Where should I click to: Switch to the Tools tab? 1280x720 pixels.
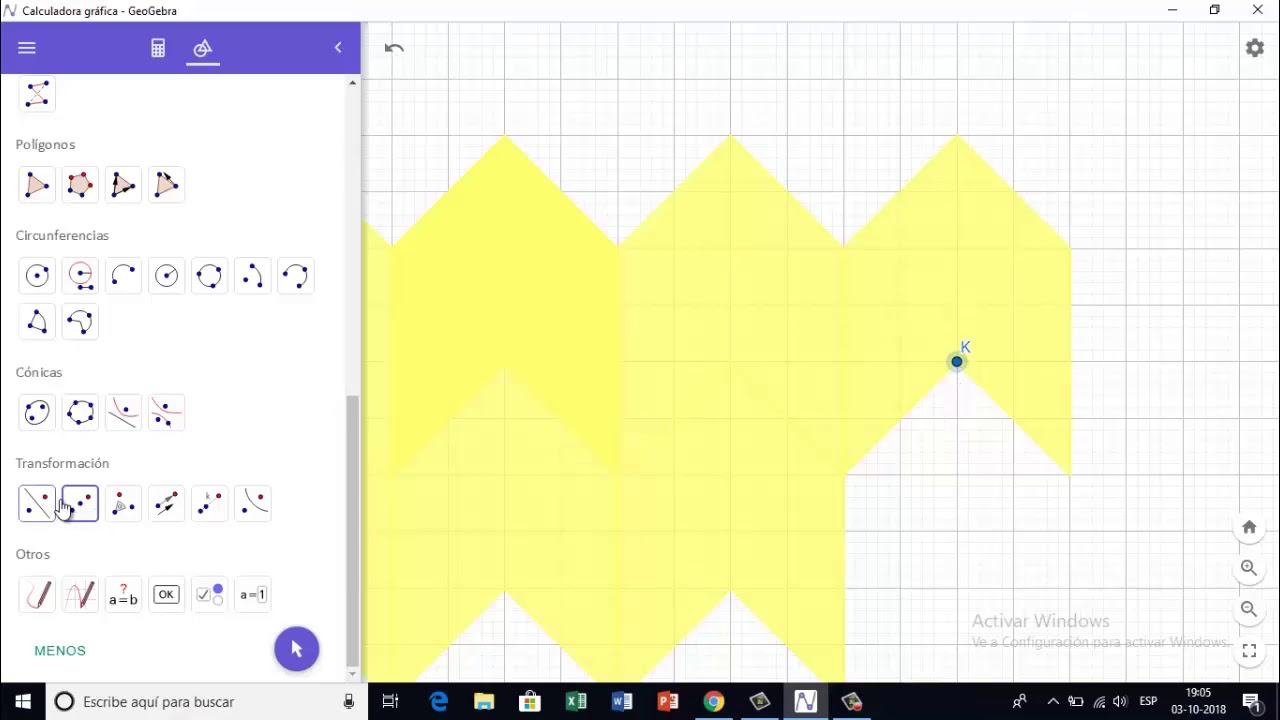pyautogui.click(x=203, y=48)
